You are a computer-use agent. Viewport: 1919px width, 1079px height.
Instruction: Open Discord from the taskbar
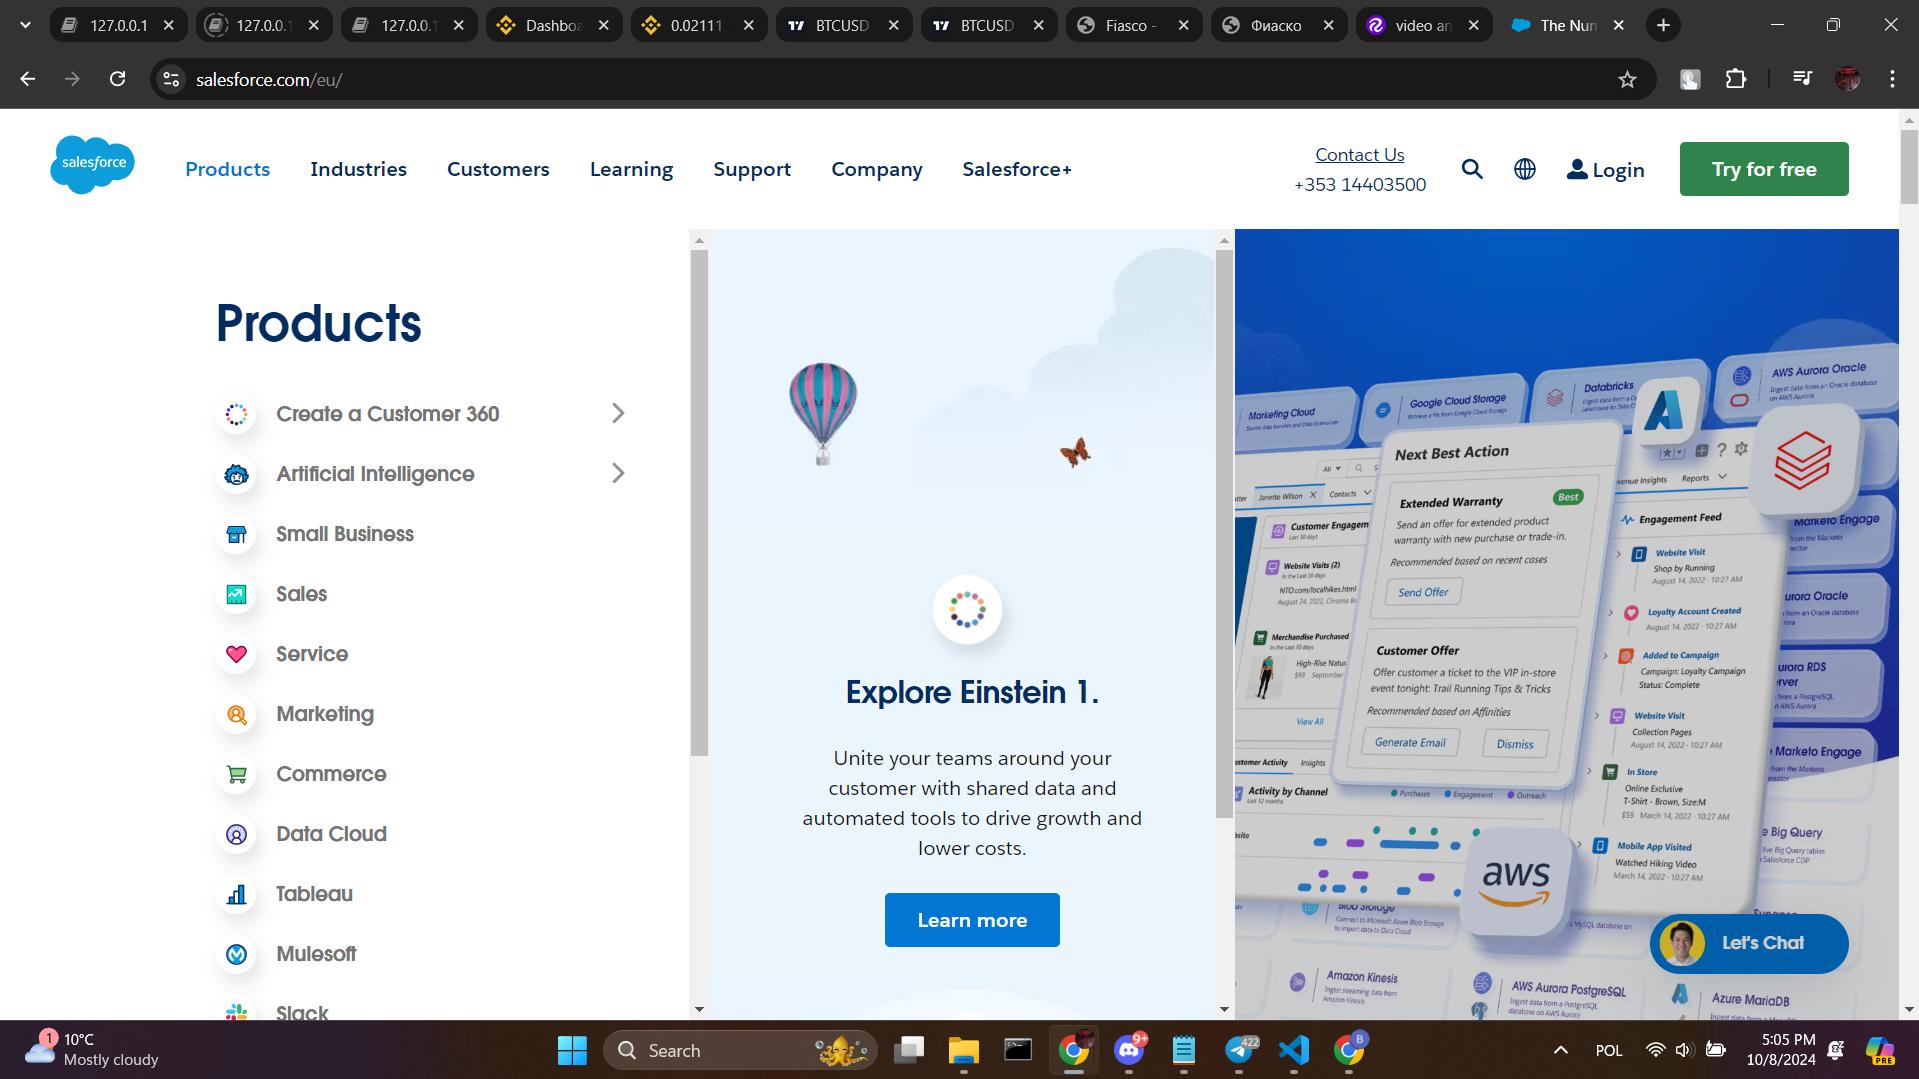(x=1129, y=1050)
